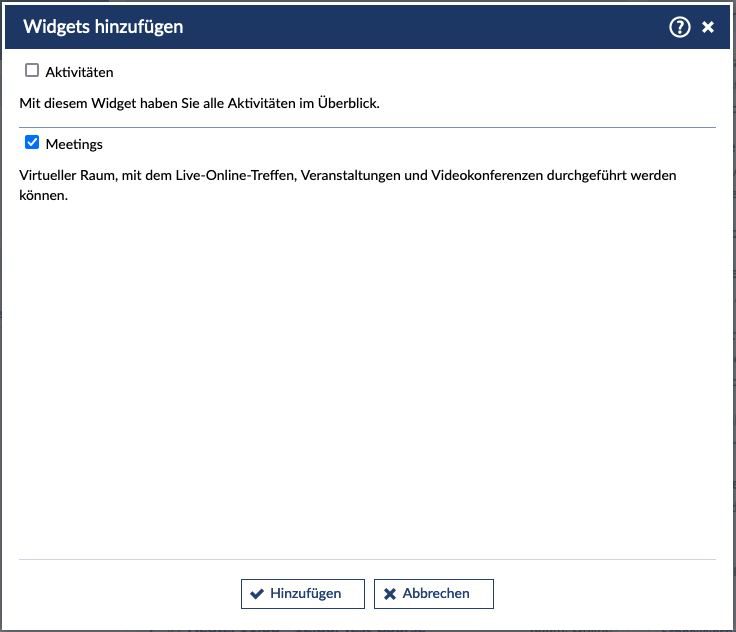Select the Meetings label text
Screen dimensions: 736x632
pos(74,144)
